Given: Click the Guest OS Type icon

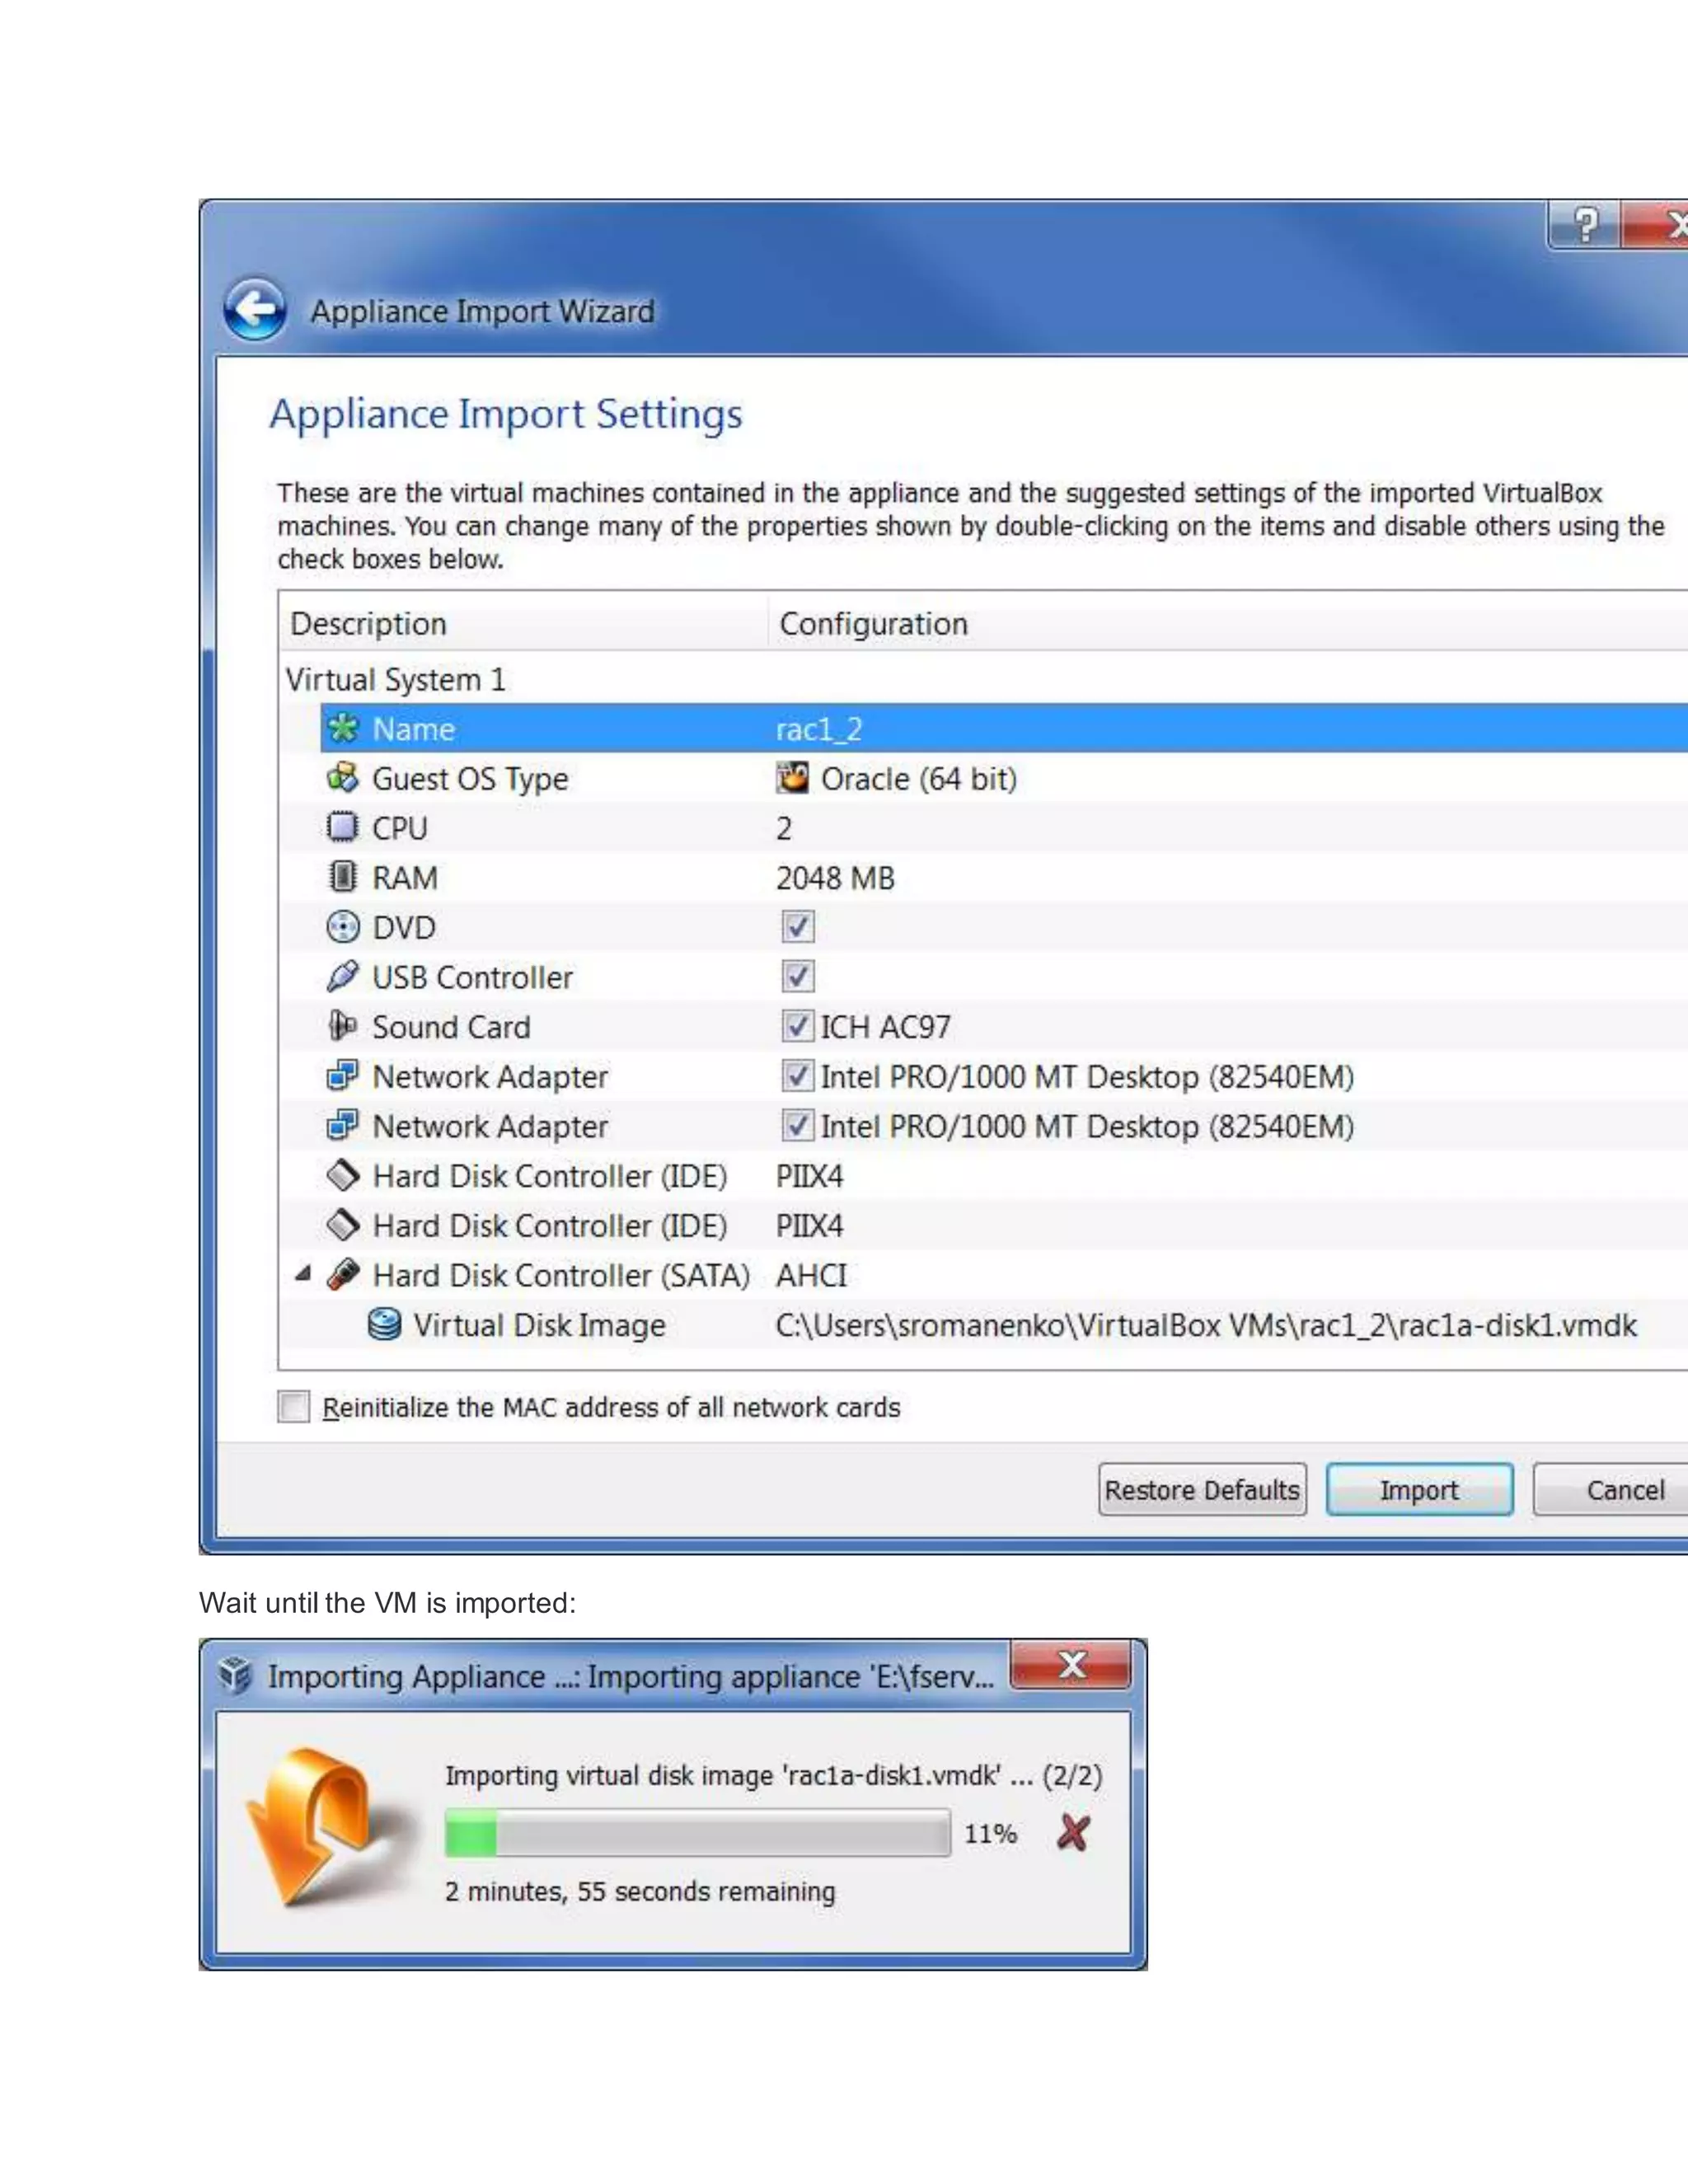Looking at the screenshot, I should (343, 778).
